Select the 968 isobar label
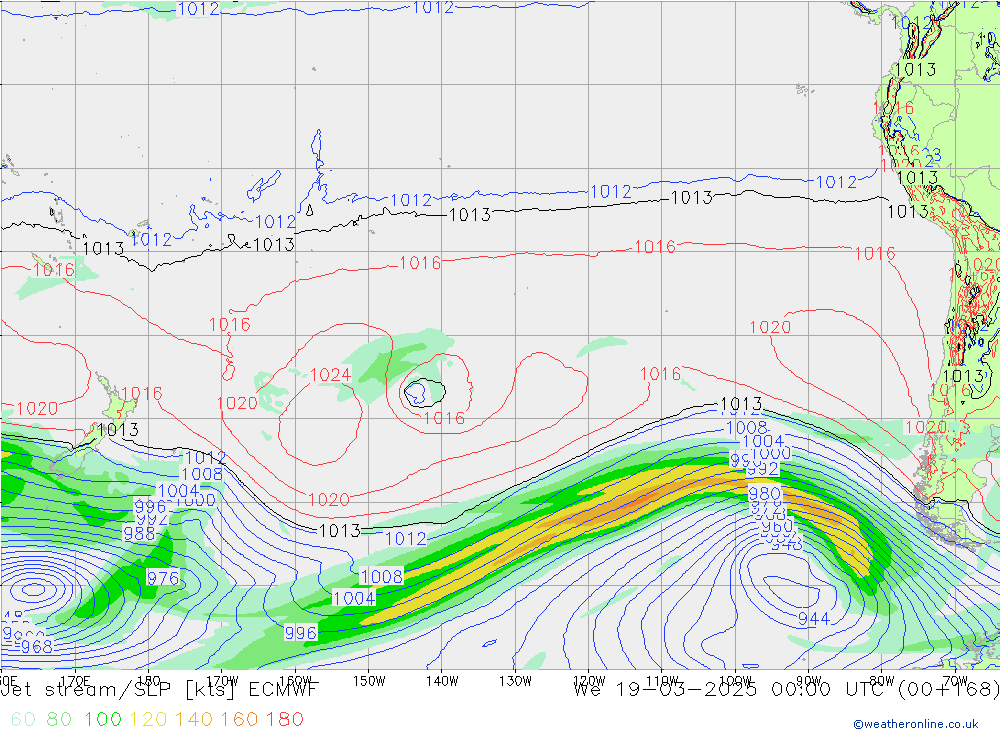The image size is (1000, 733). 37,647
